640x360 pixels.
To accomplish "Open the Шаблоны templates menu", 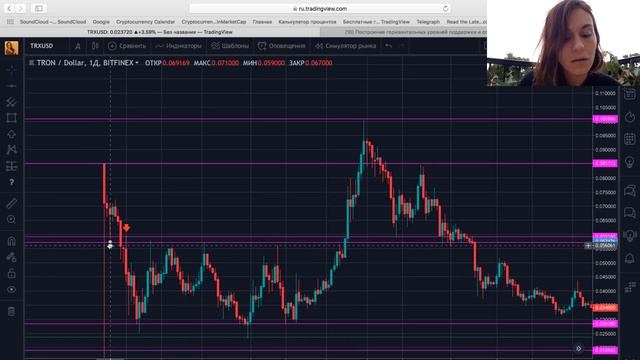I will (230, 46).
